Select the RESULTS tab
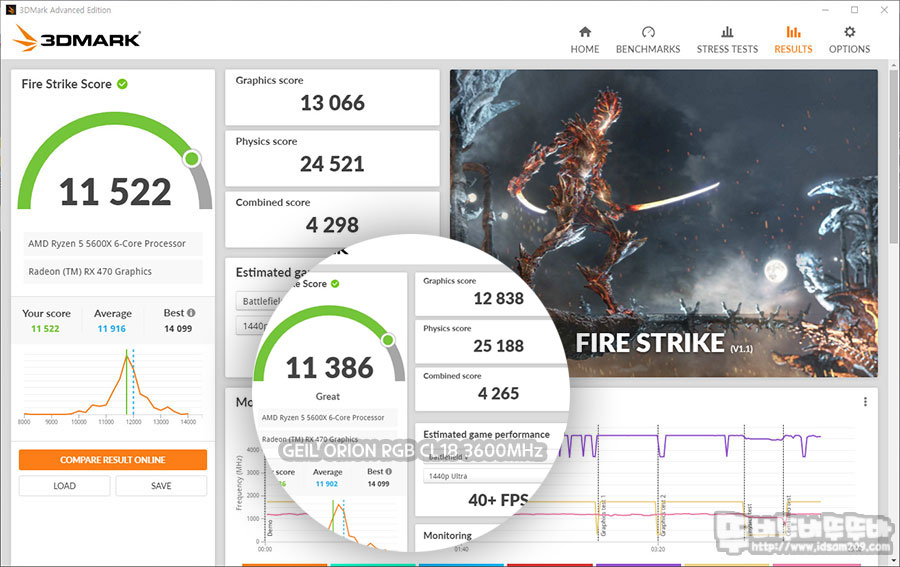900x567 pixels. coord(793,40)
